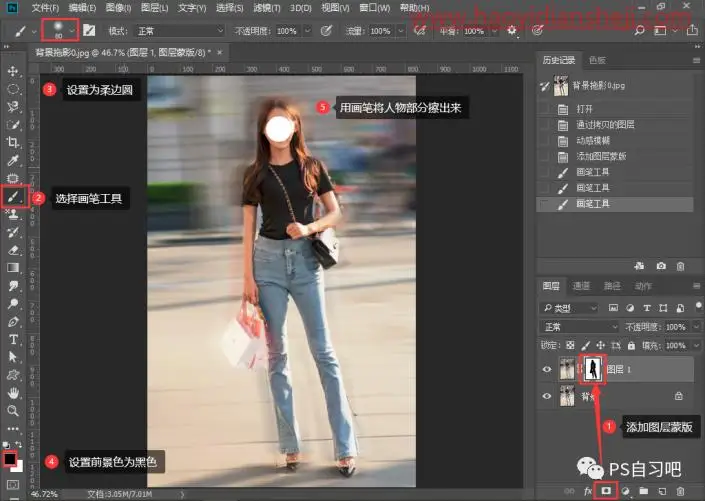Create a new layer
The width and height of the screenshot is (705, 501).
point(662,491)
